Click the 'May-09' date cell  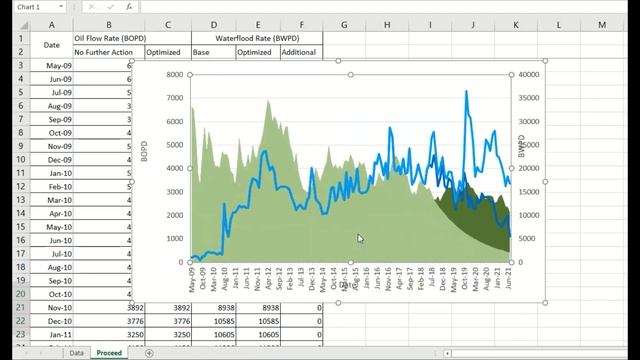point(51,65)
